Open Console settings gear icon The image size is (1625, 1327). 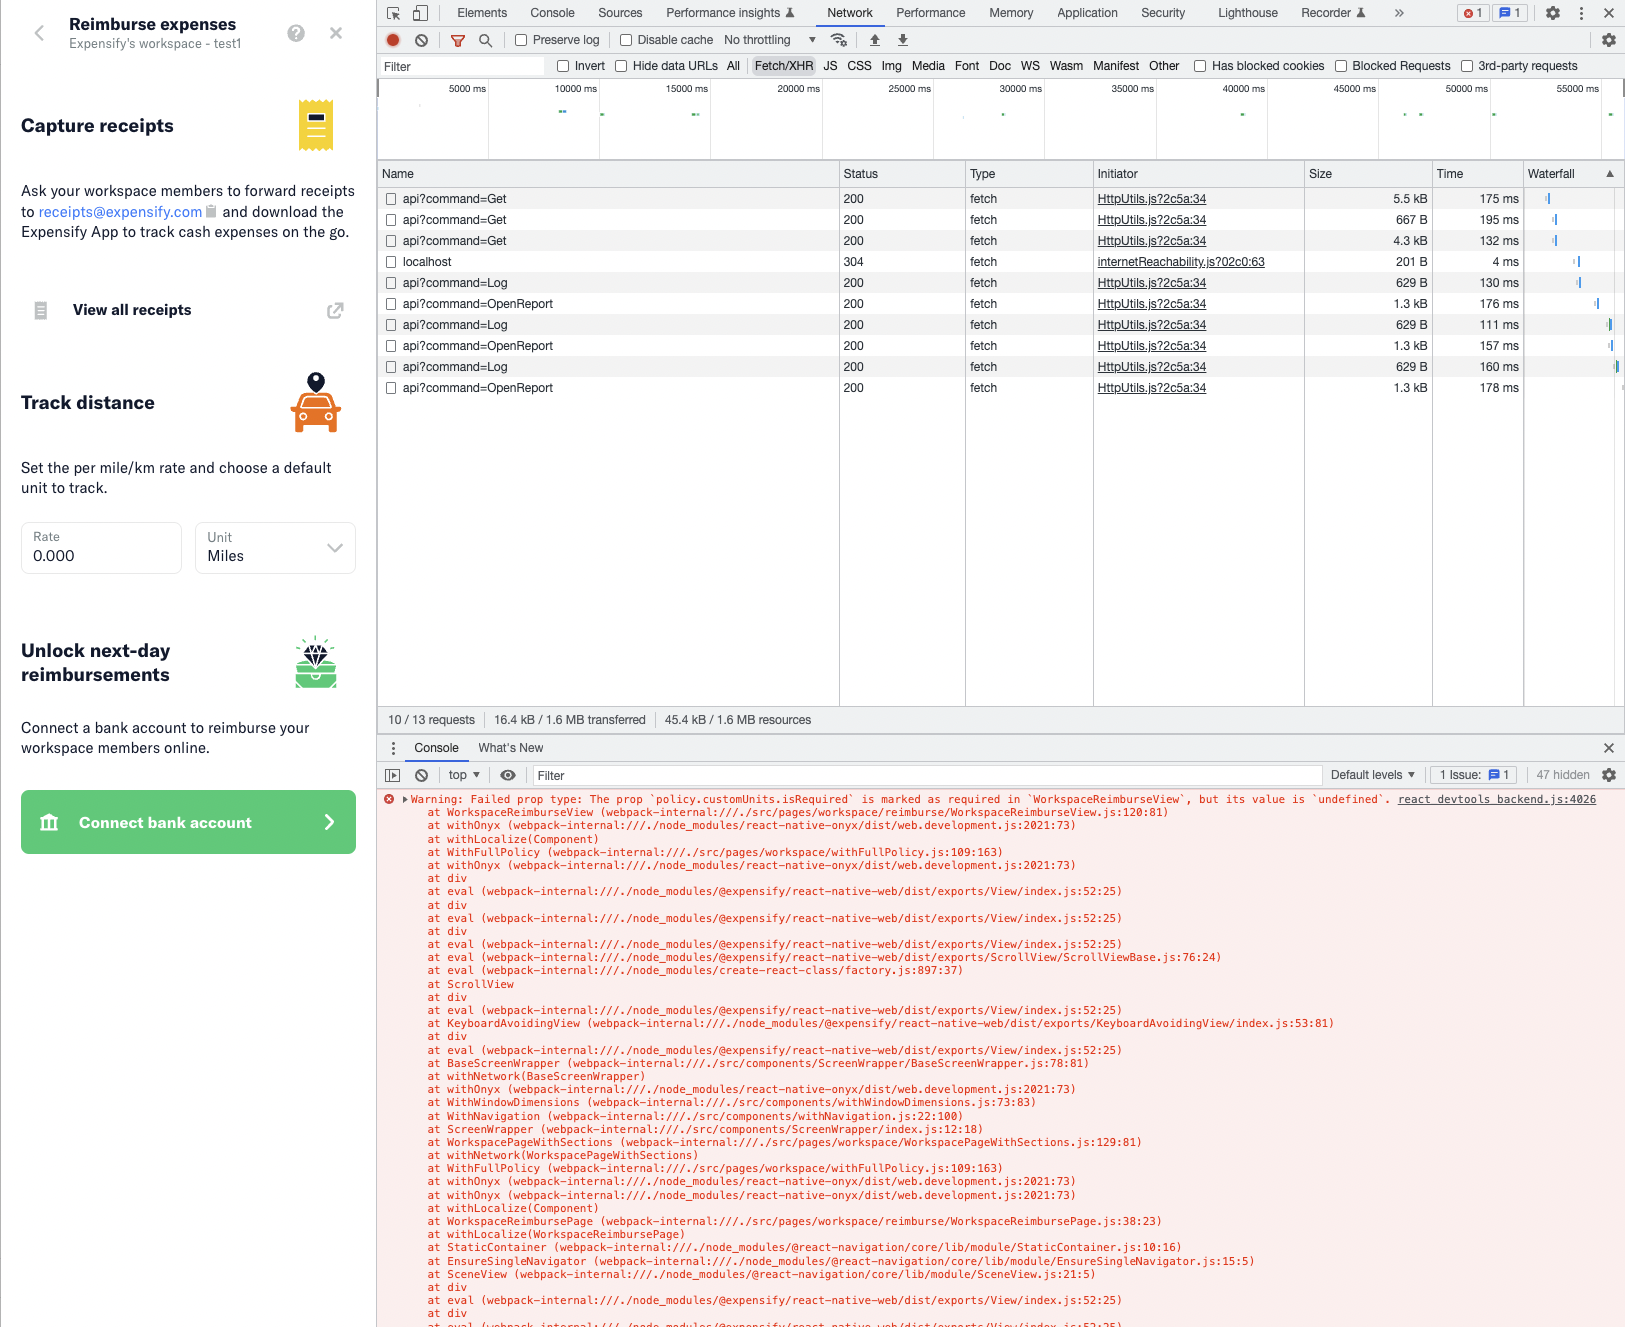pos(1609,775)
